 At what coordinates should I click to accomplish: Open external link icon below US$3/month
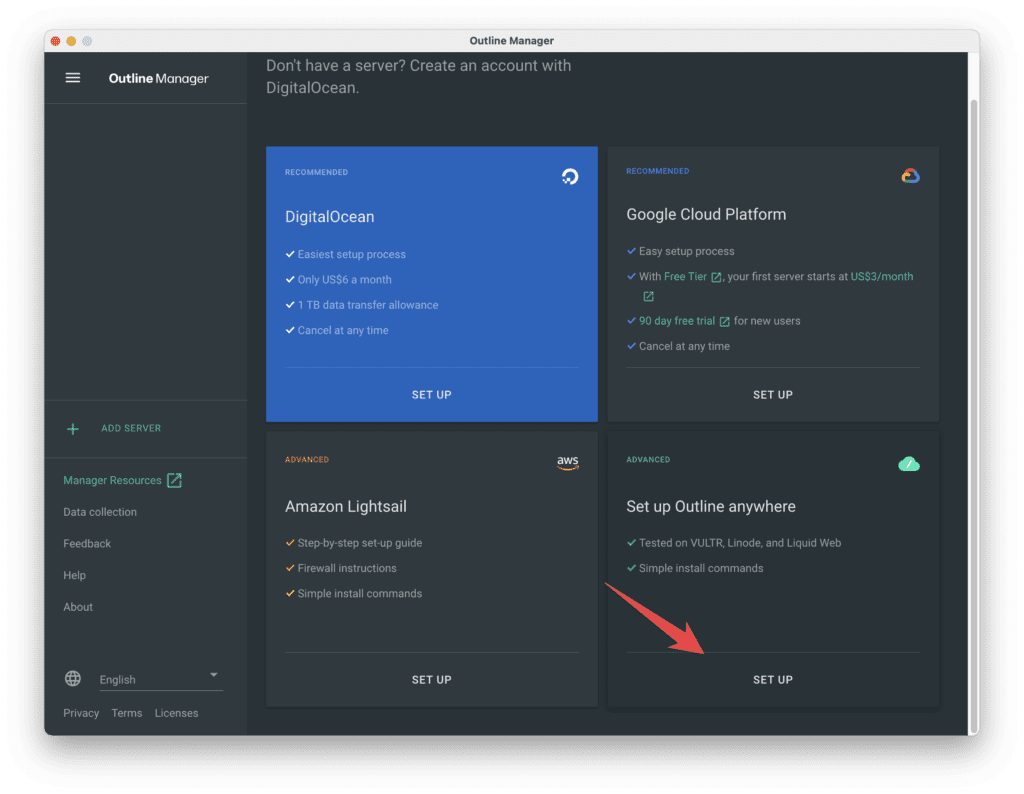(x=648, y=296)
